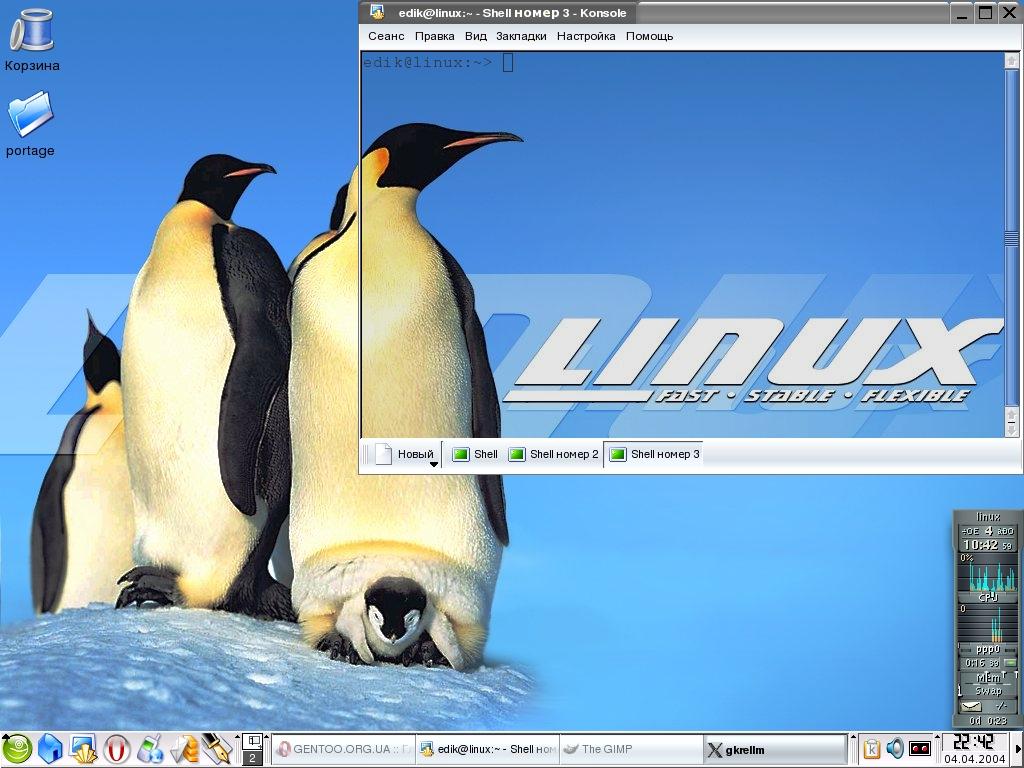Screen dimensions: 1024x768
Task: Click the desktop shell panel icon
Action: click(x=84, y=749)
